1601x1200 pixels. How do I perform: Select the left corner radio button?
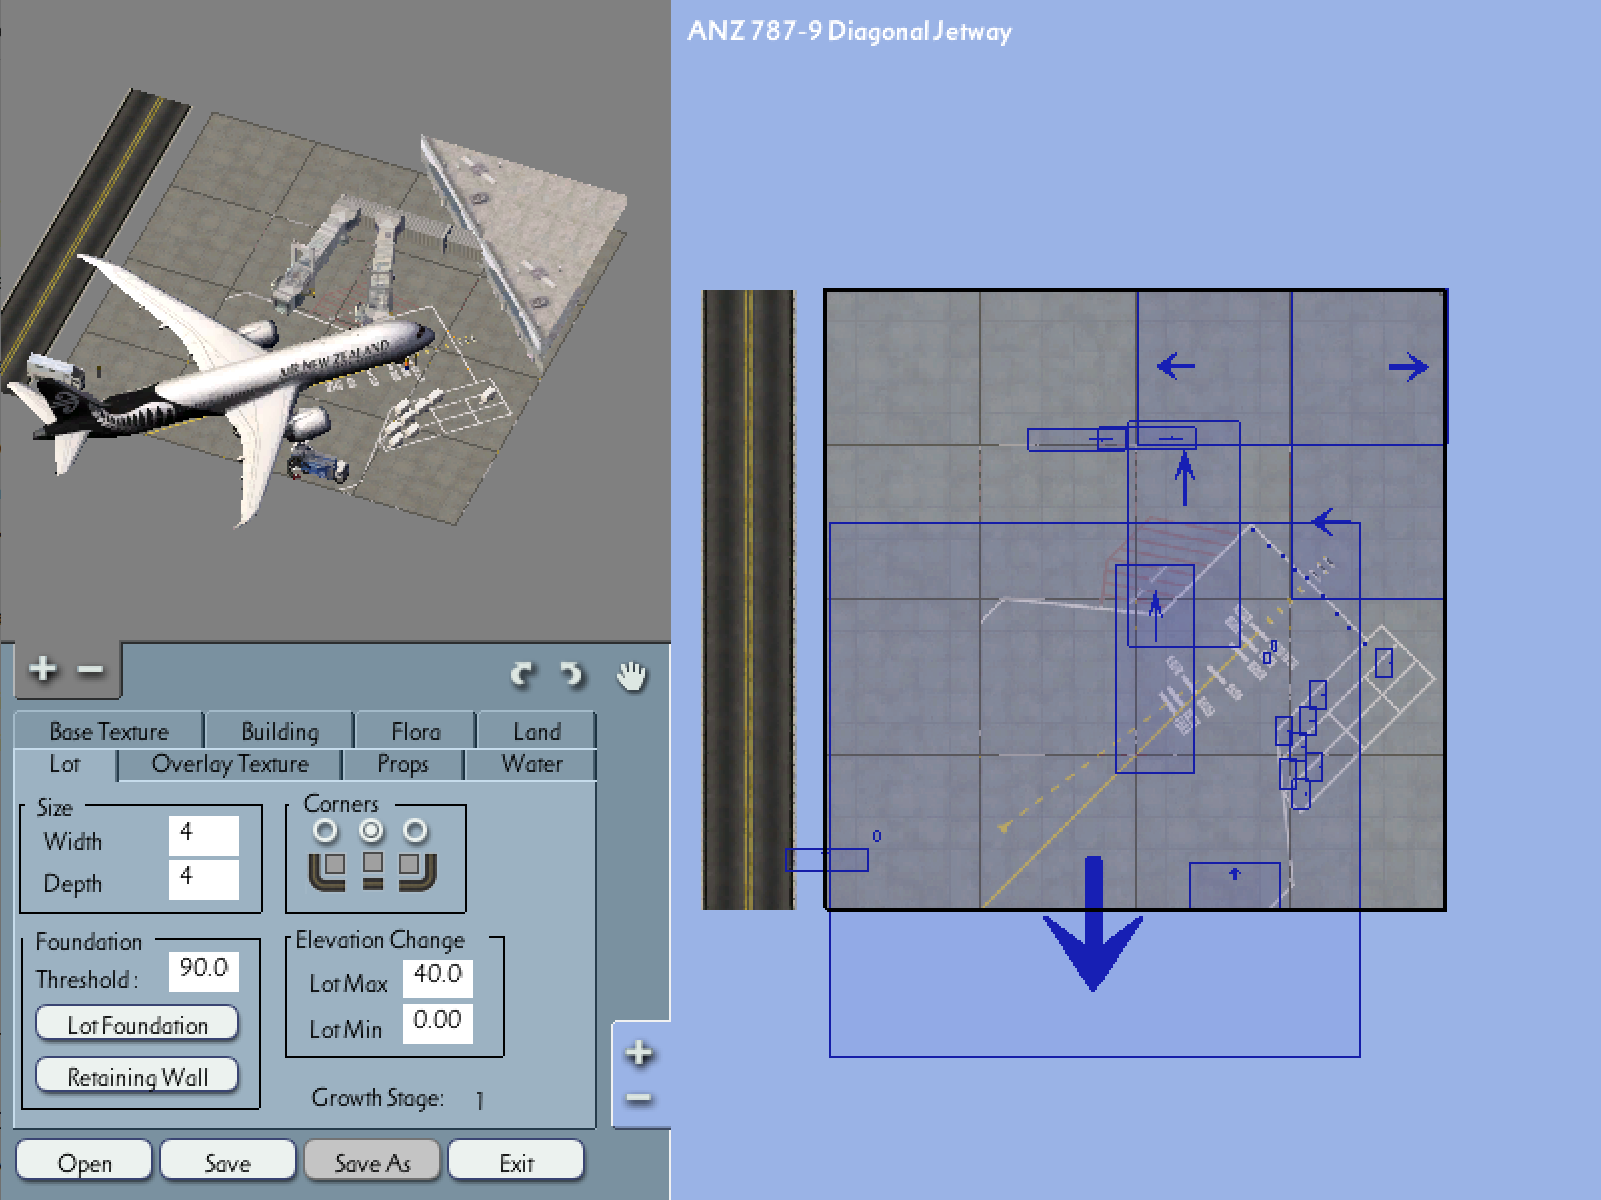pyautogui.click(x=325, y=830)
